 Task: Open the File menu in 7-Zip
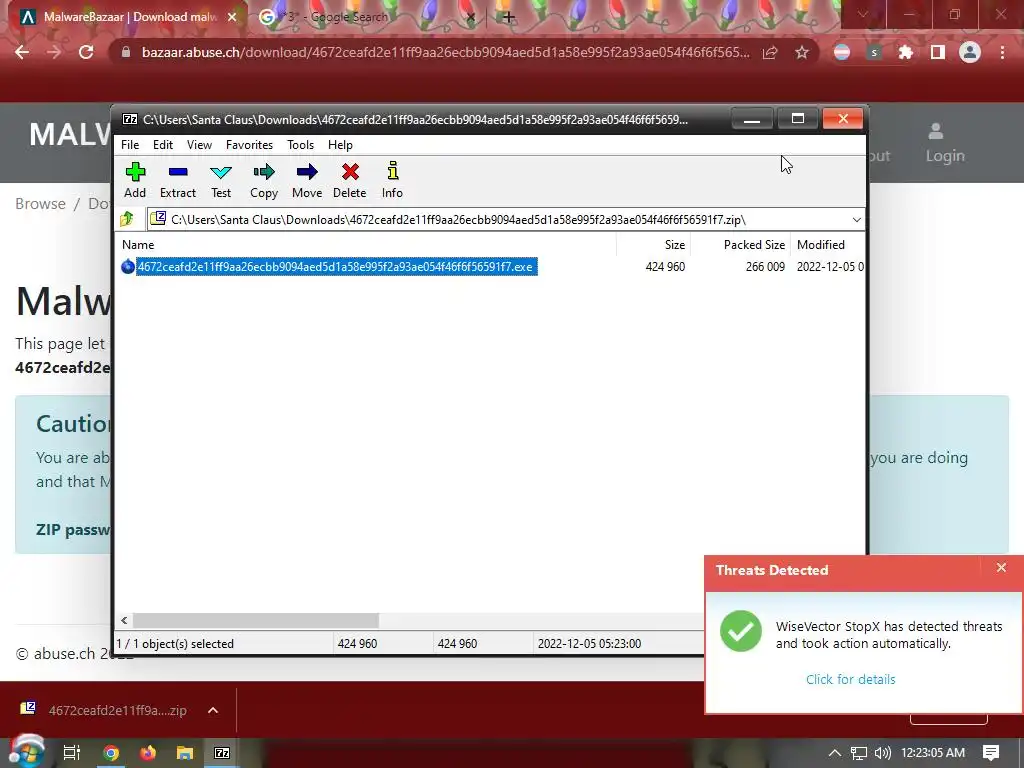[x=130, y=145]
